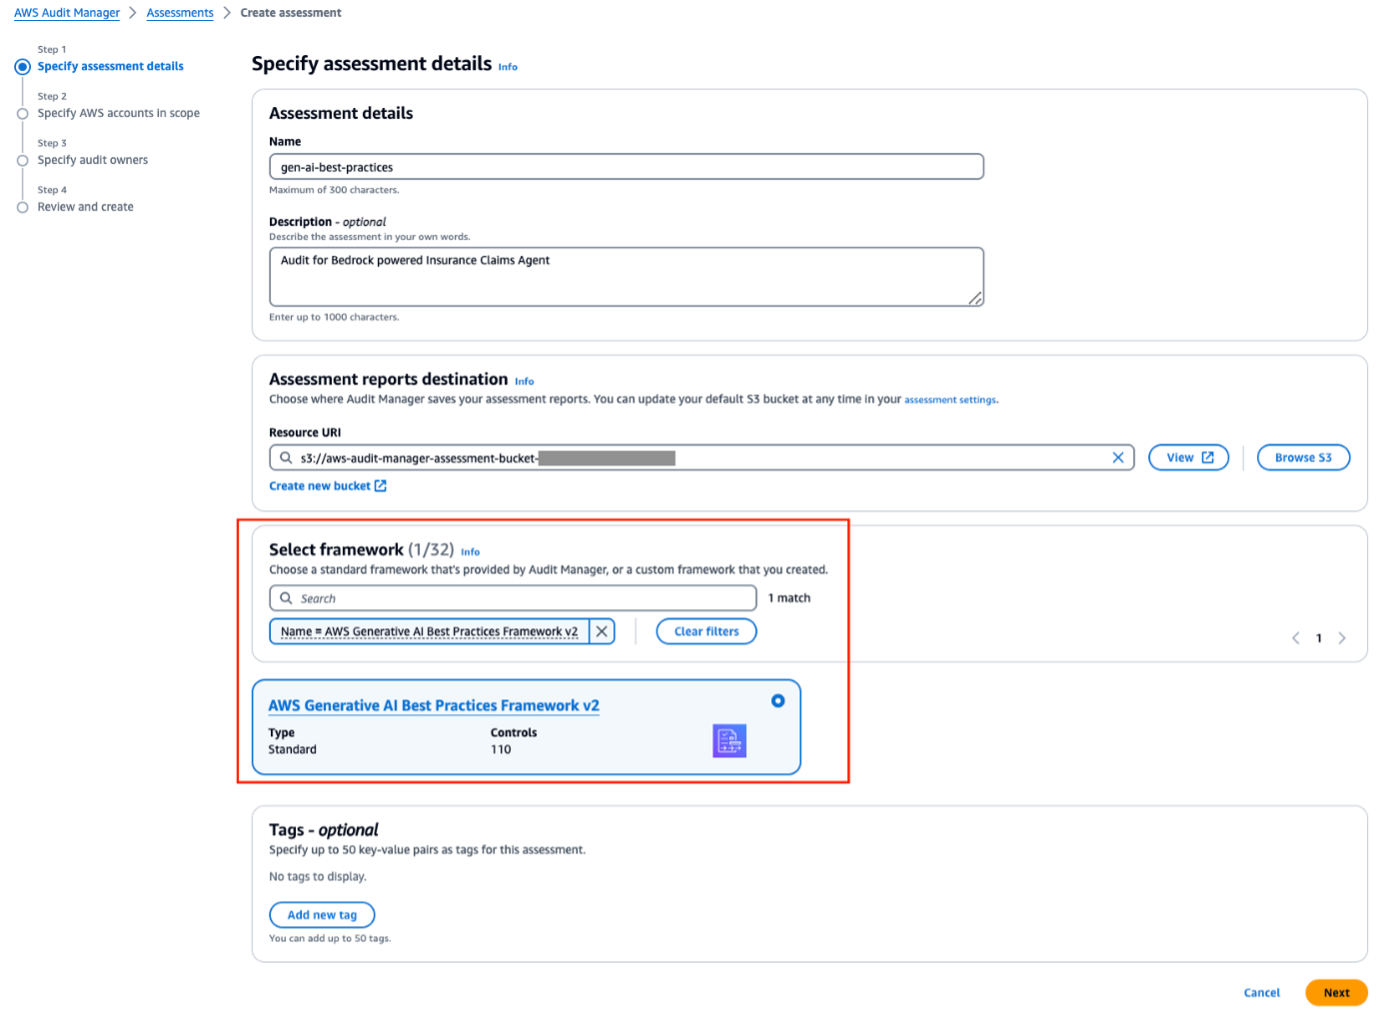The width and height of the screenshot is (1384, 1023).
Task: Open the Assessments breadcrumb page
Action: click(180, 12)
